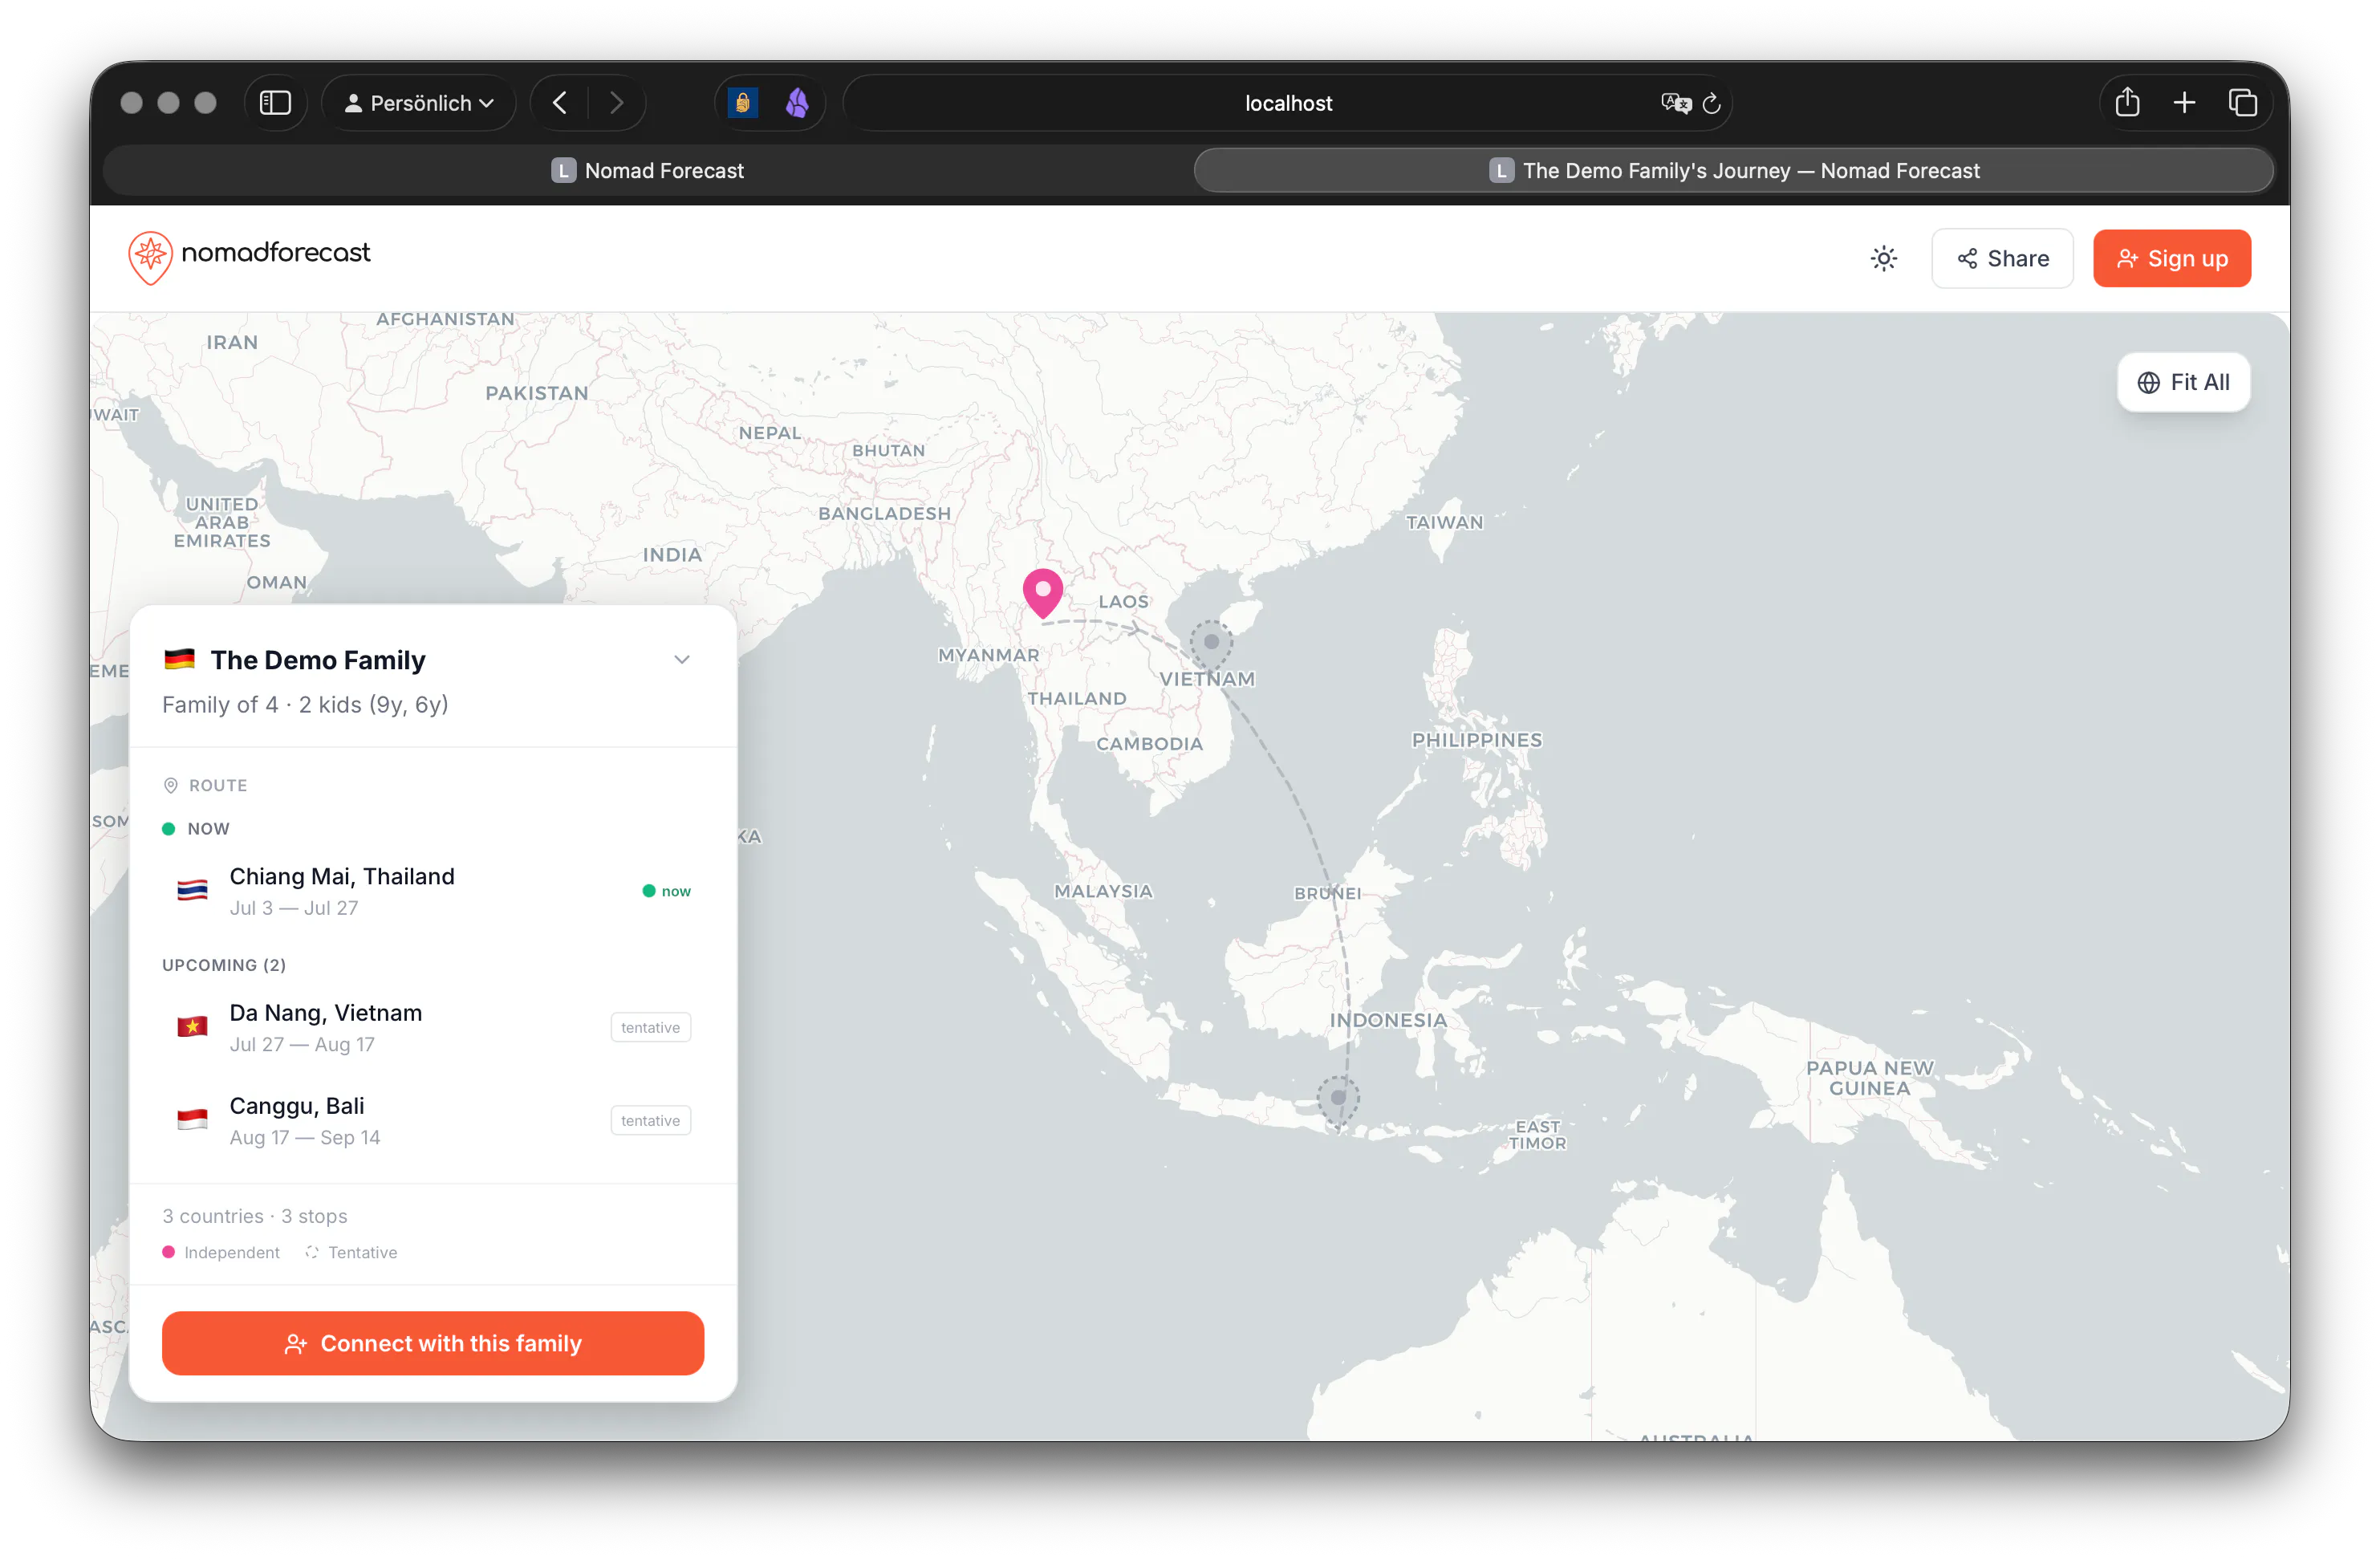
Task: Click the green now badge
Action: 666,891
